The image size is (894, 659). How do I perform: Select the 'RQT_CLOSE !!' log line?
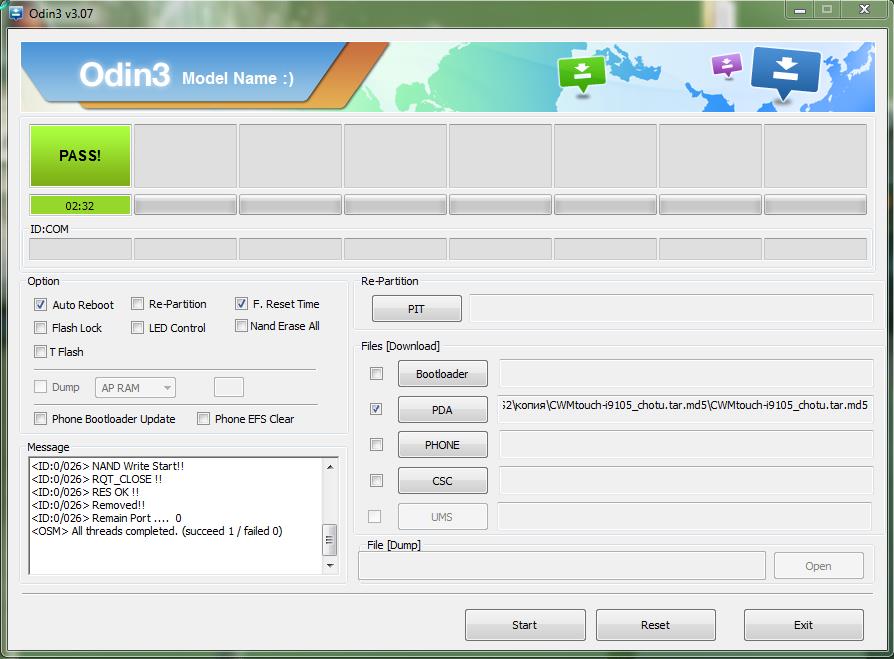(96, 479)
